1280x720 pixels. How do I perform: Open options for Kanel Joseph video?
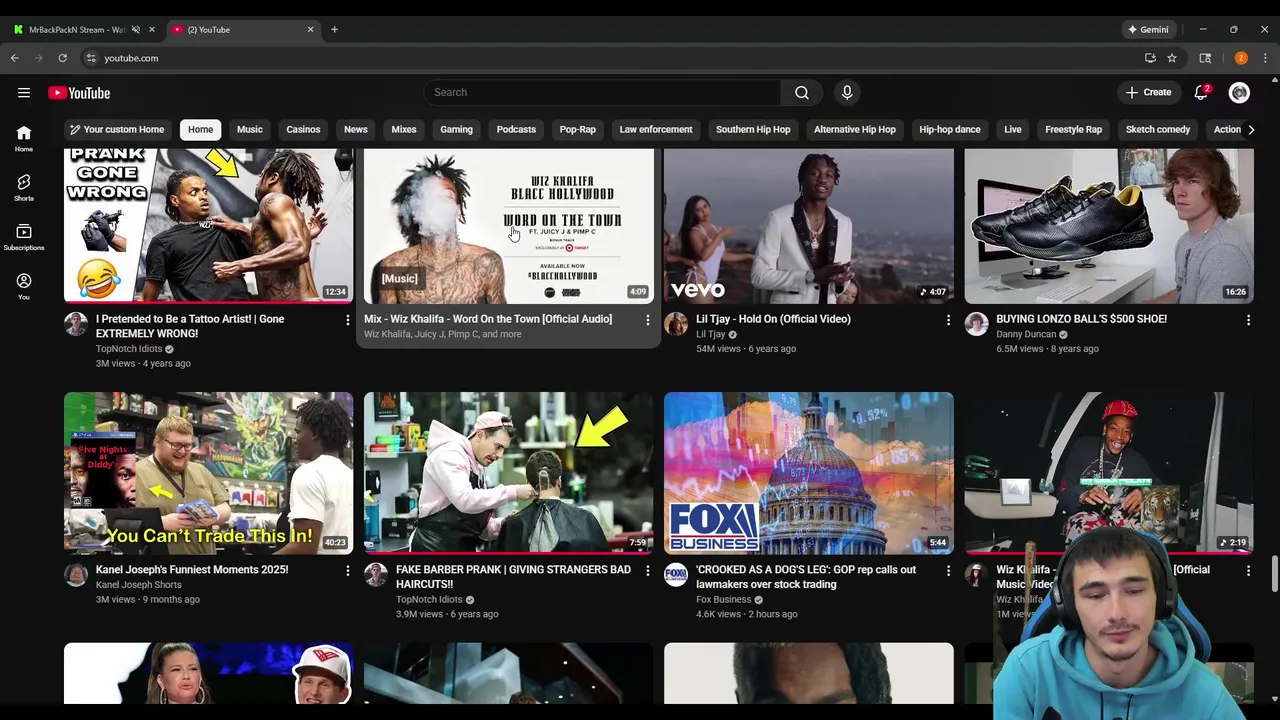click(347, 571)
